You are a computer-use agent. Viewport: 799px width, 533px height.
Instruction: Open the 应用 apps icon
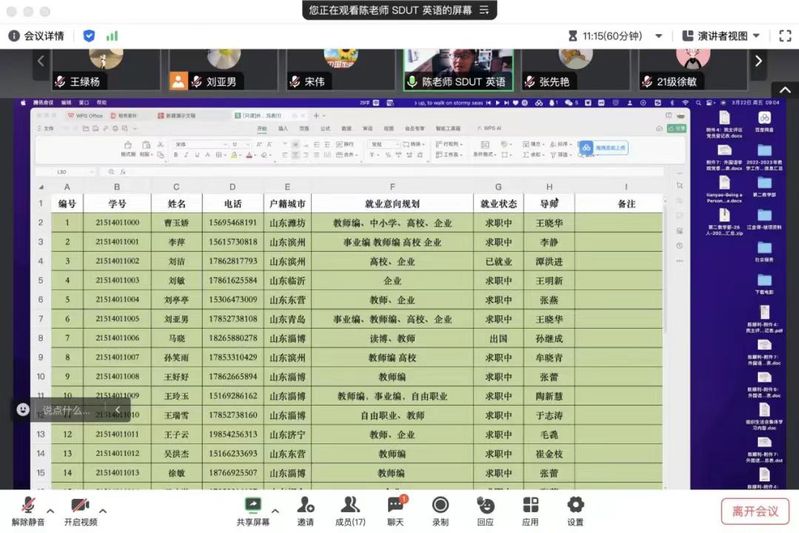(x=530, y=505)
